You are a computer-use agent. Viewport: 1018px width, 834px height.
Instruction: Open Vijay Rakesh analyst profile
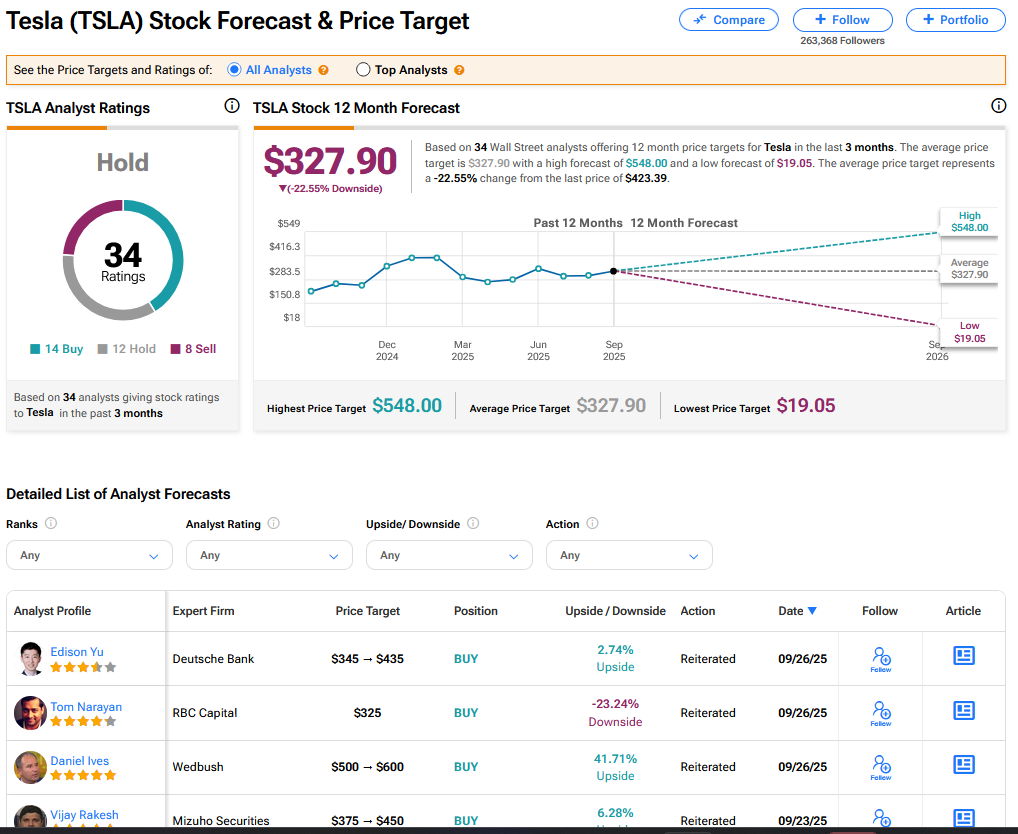(x=84, y=815)
